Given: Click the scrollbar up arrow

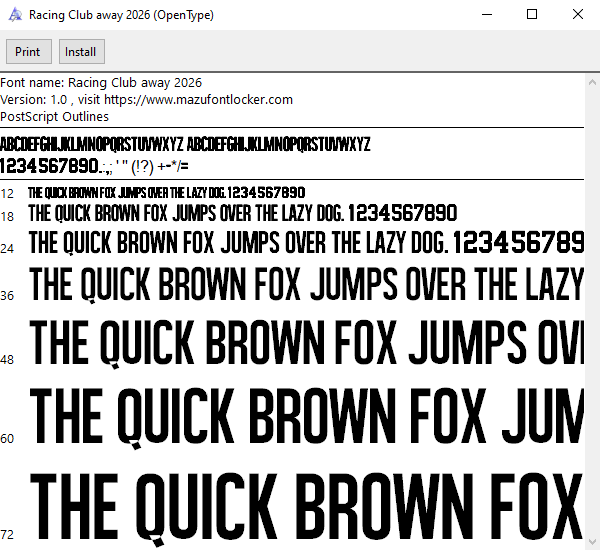Looking at the screenshot, I should (x=592, y=82).
